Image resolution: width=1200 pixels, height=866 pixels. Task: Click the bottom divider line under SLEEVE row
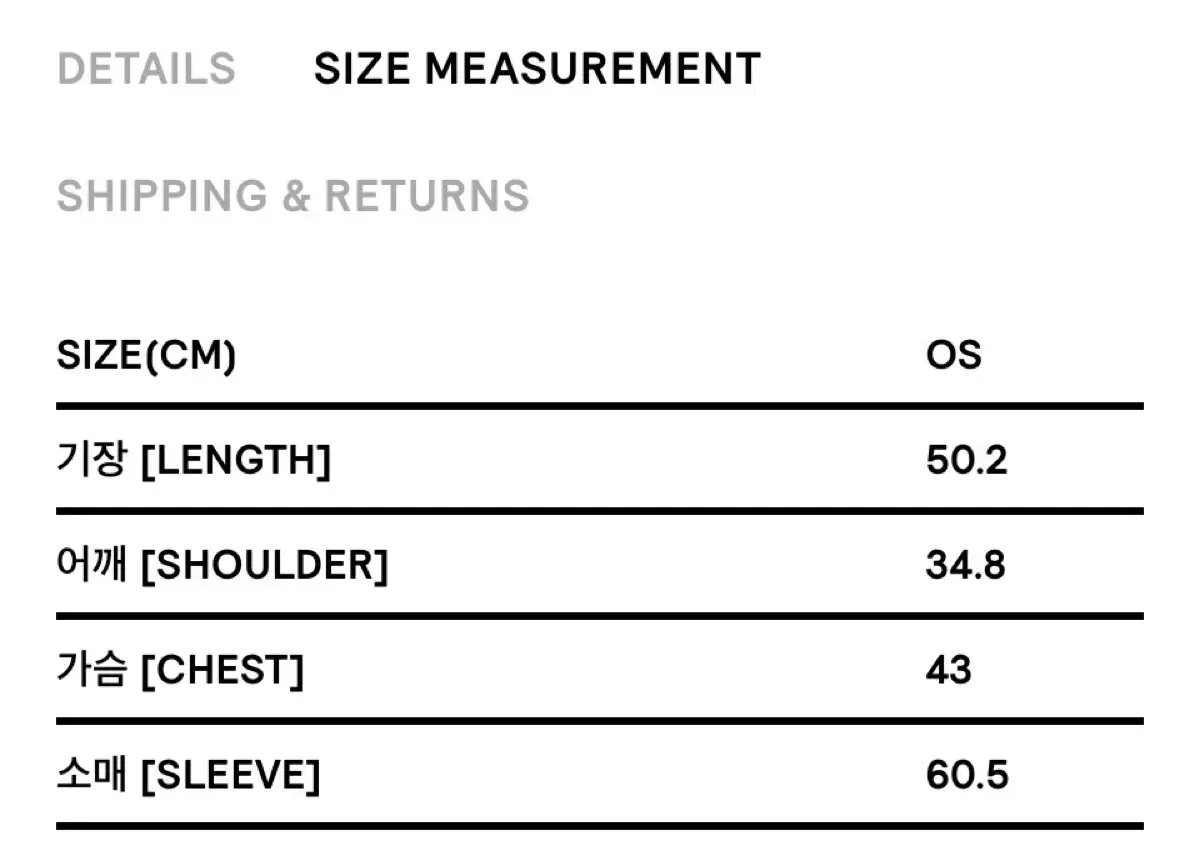[x=600, y=825]
